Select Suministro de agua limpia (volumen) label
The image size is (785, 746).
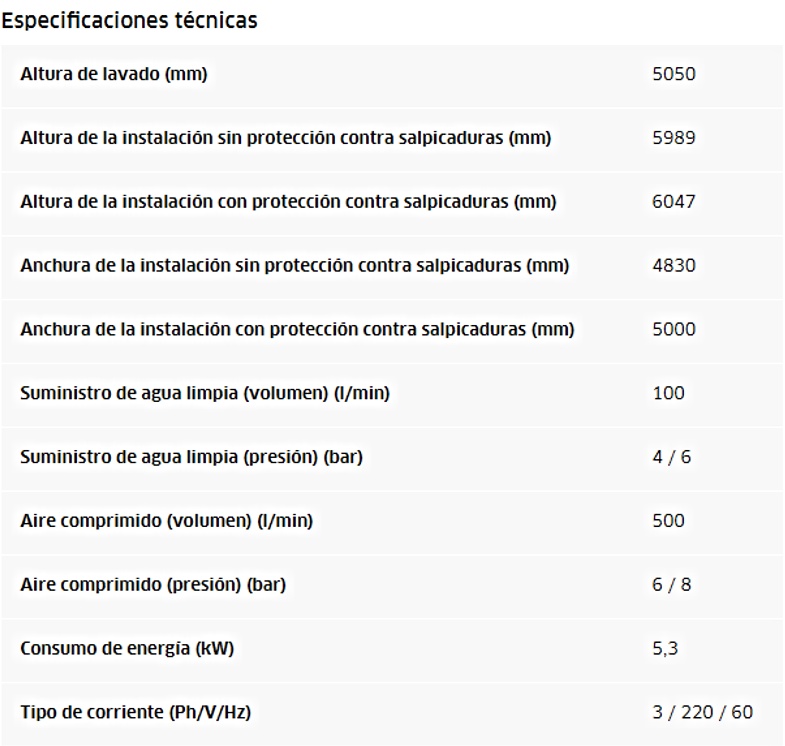coord(205,393)
